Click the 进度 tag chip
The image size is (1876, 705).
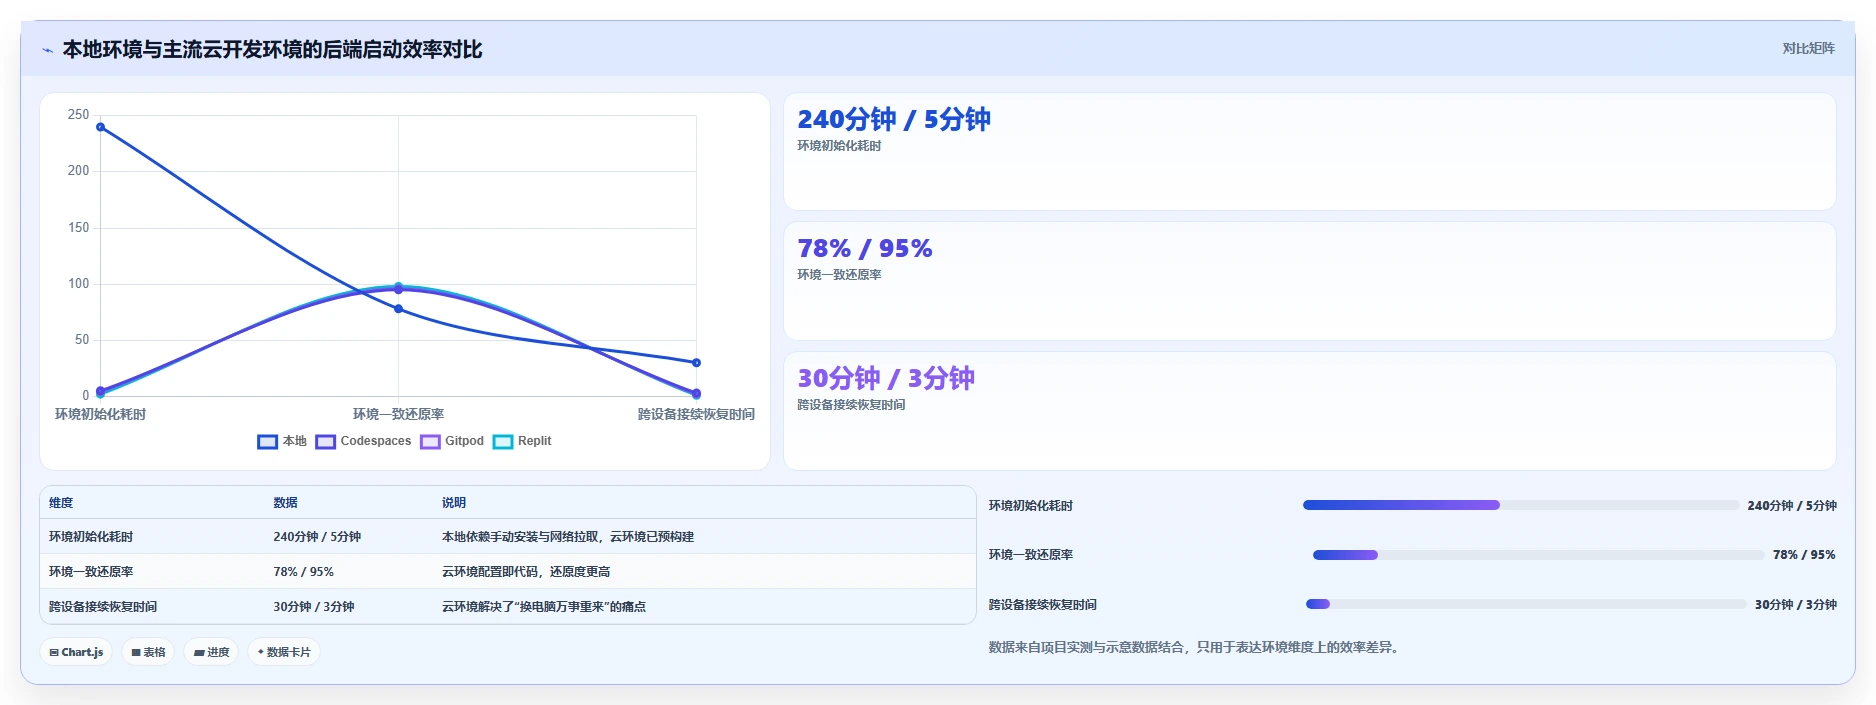(211, 652)
